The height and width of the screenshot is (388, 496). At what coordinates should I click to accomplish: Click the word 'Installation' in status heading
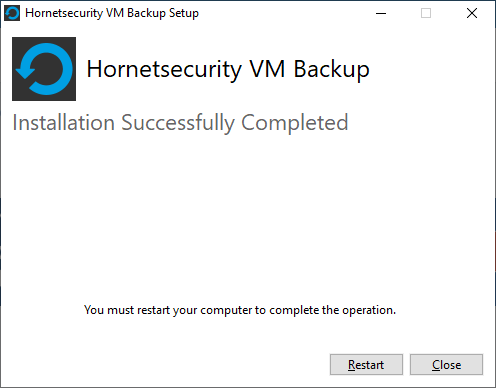tap(64, 123)
